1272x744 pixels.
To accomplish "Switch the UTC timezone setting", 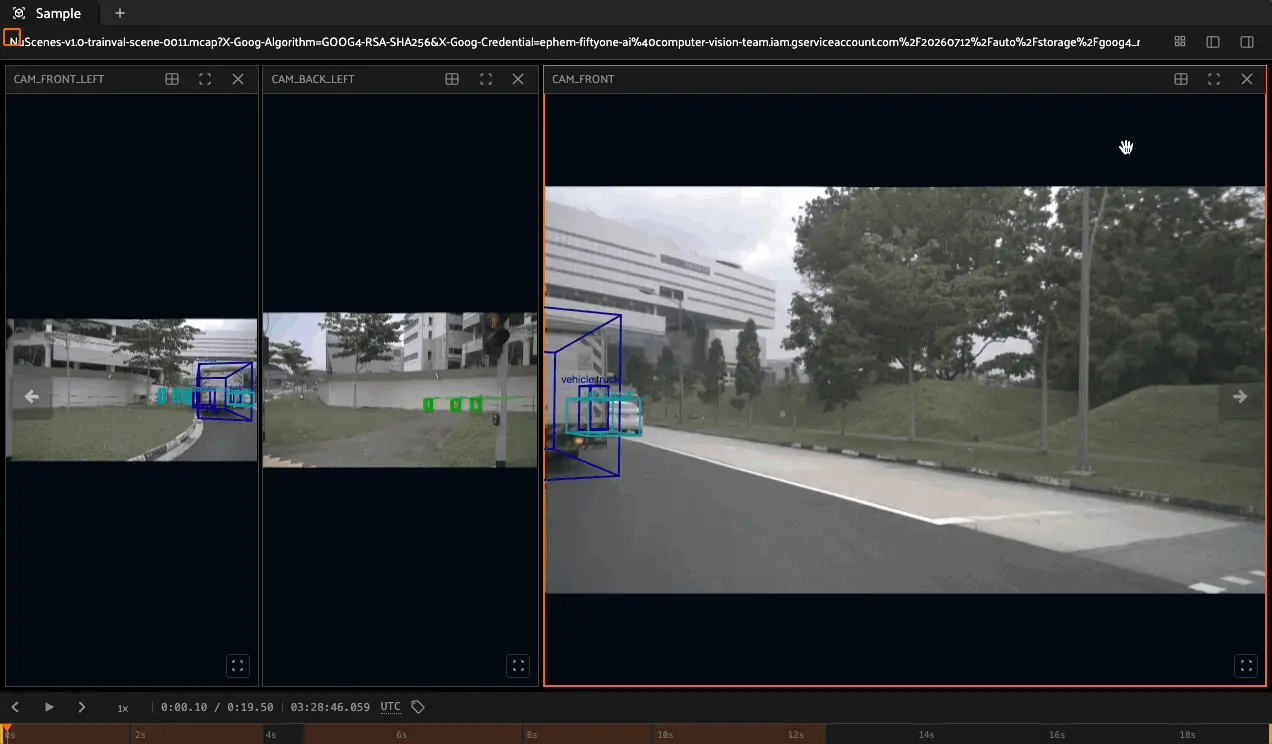I will [x=390, y=707].
